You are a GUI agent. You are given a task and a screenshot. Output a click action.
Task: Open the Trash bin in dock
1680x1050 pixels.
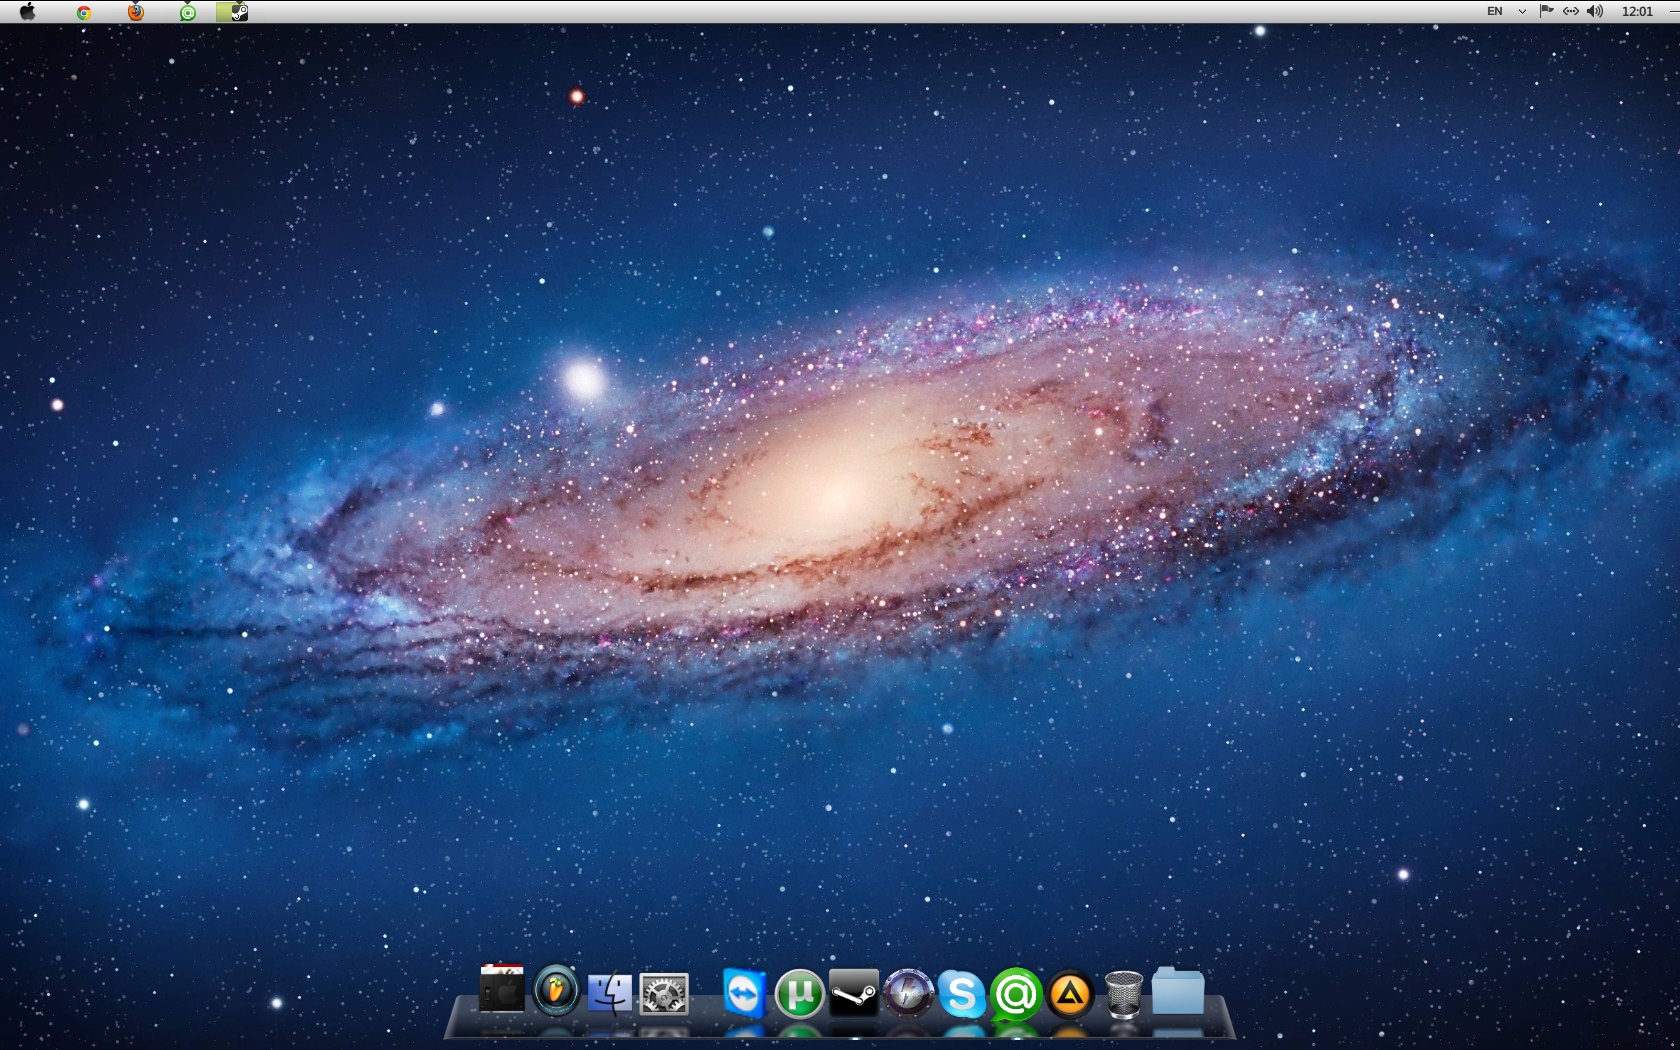pos(1124,994)
